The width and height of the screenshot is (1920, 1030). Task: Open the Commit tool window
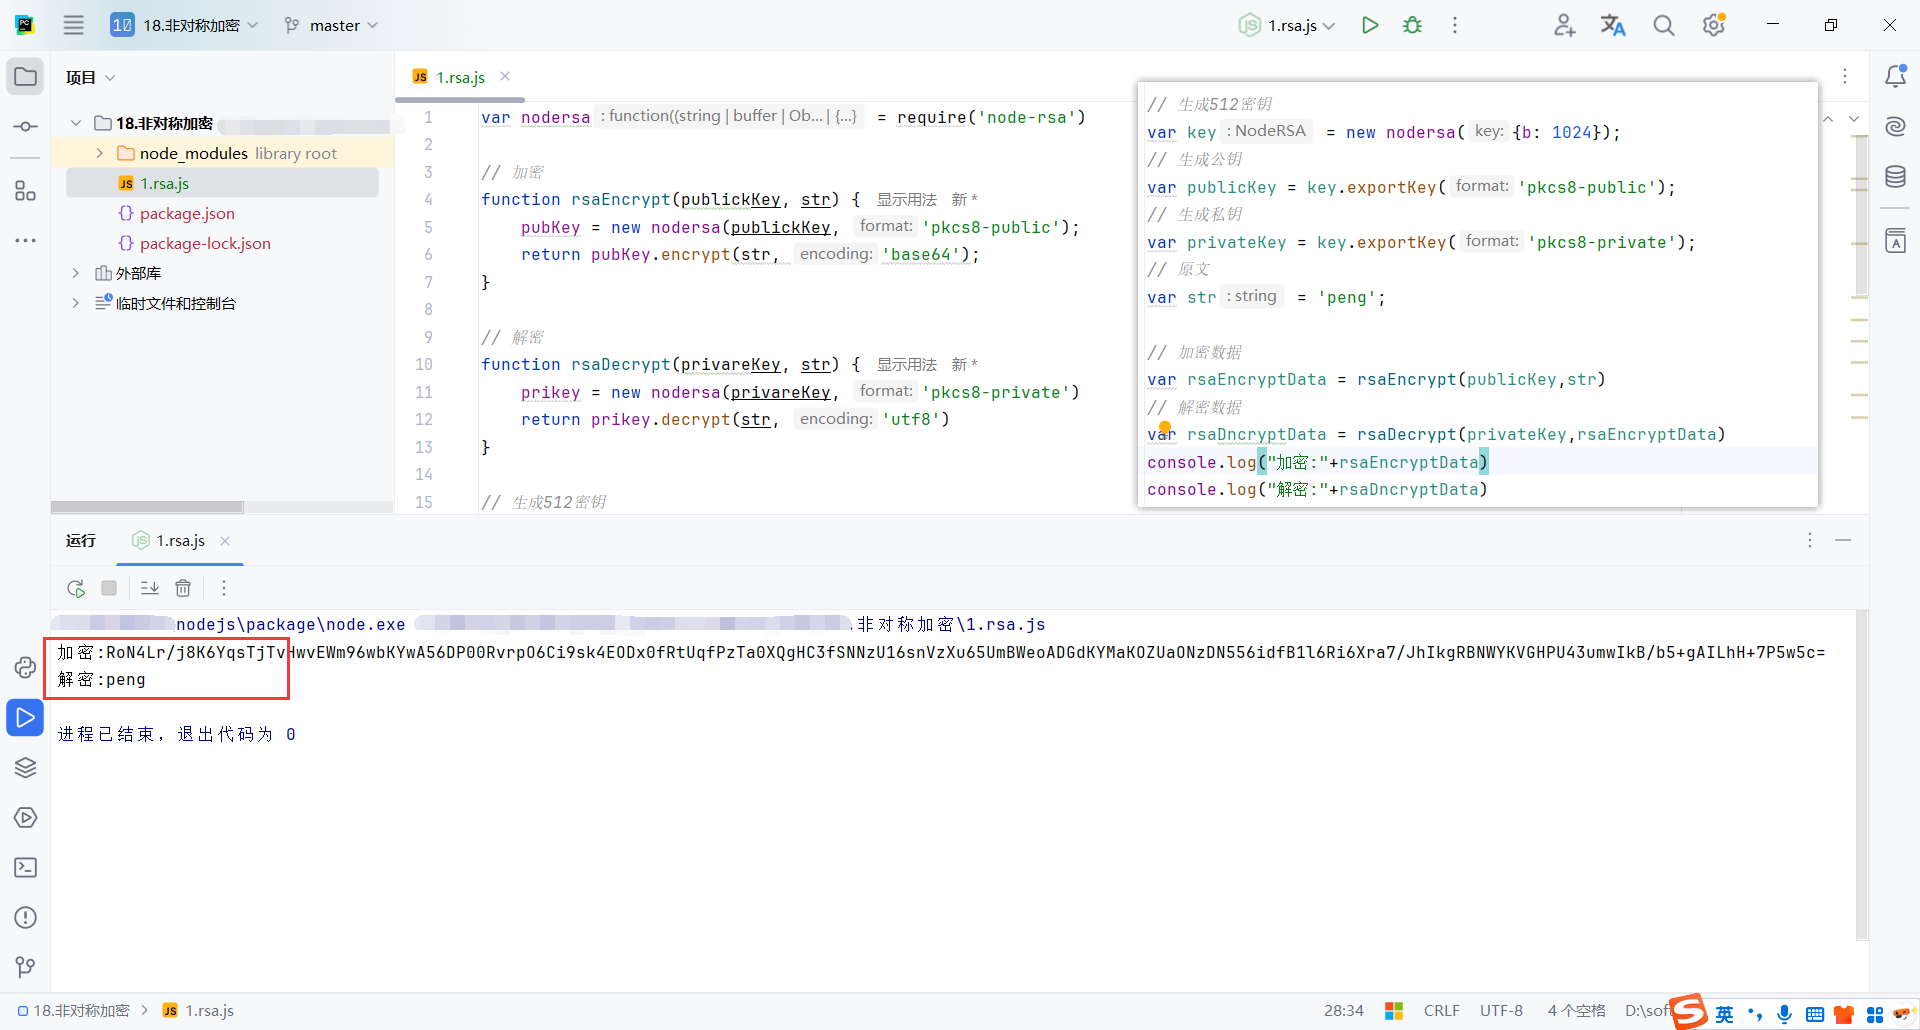tap(26, 127)
